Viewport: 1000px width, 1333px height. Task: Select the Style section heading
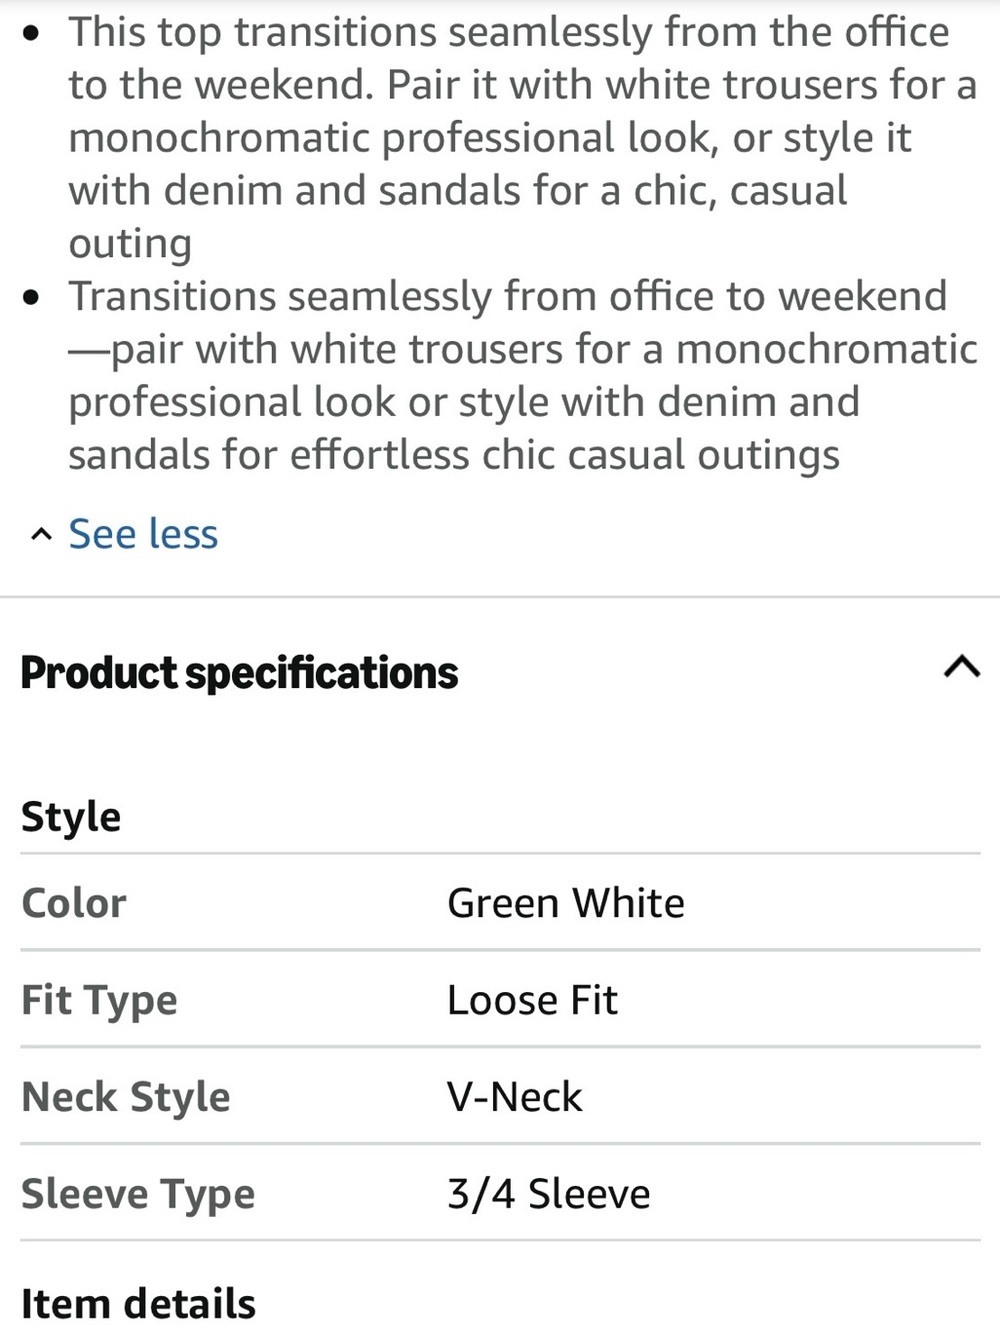(71, 817)
